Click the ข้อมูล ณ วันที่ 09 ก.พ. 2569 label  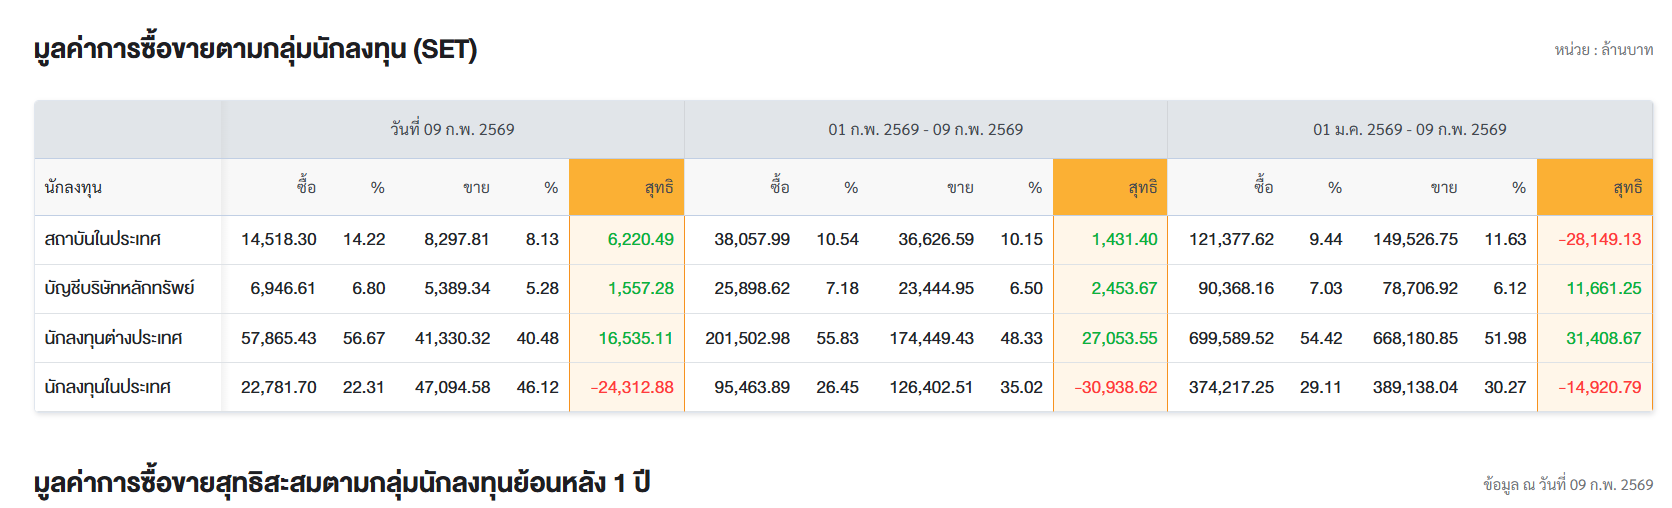1567,484
